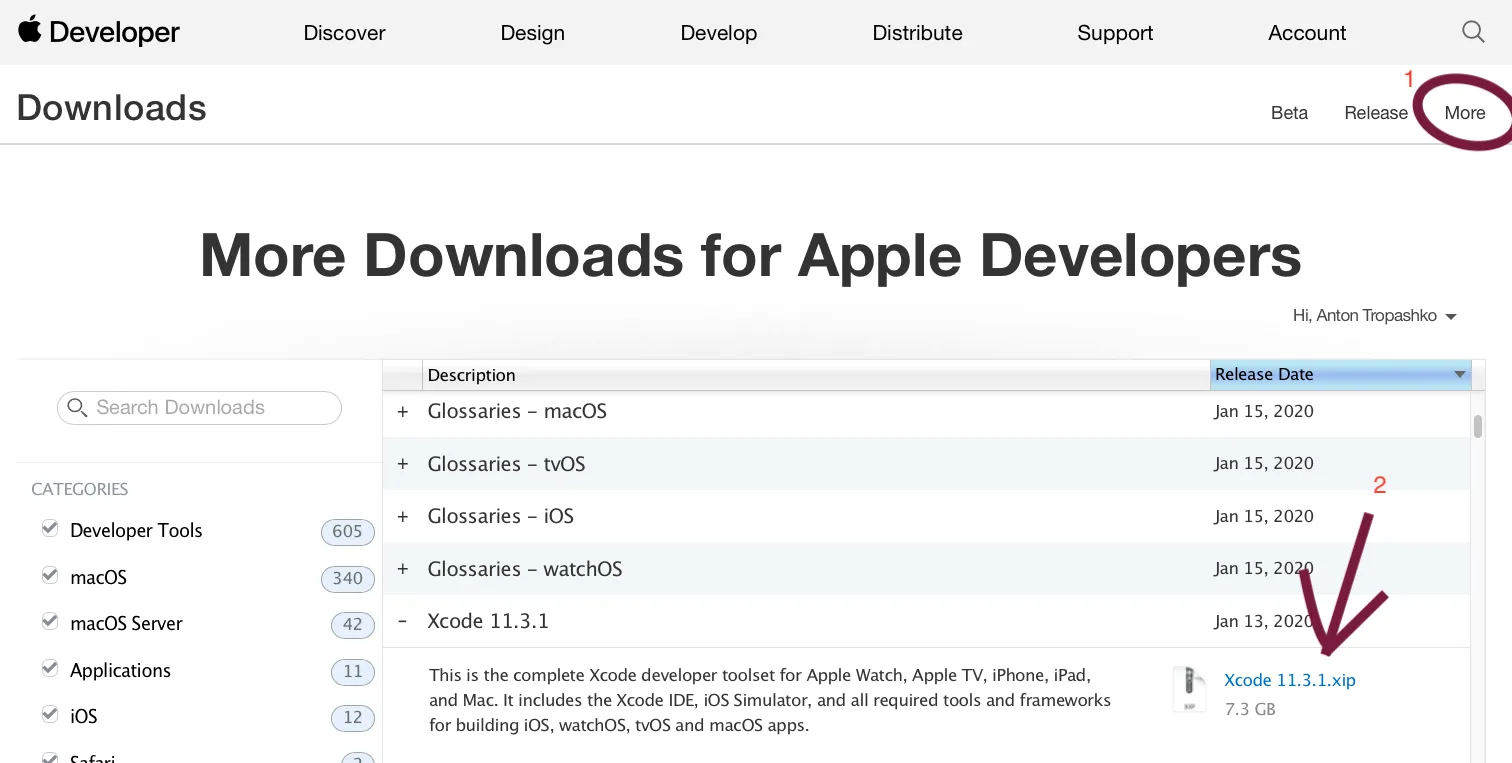Open the search magnifier in top navigation
The height and width of the screenshot is (763, 1512).
pos(1473,32)
